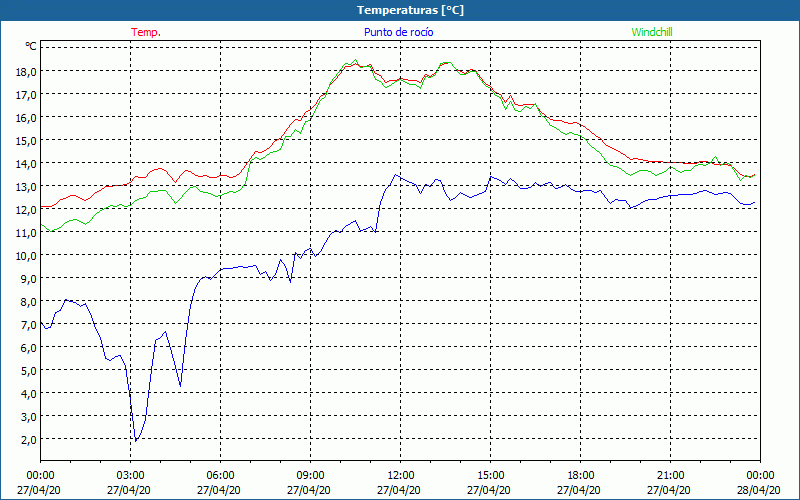Select the green 'Windchill' legend label
The width and height of the screenshot is (800, 500).
click(x=652, y=32)
